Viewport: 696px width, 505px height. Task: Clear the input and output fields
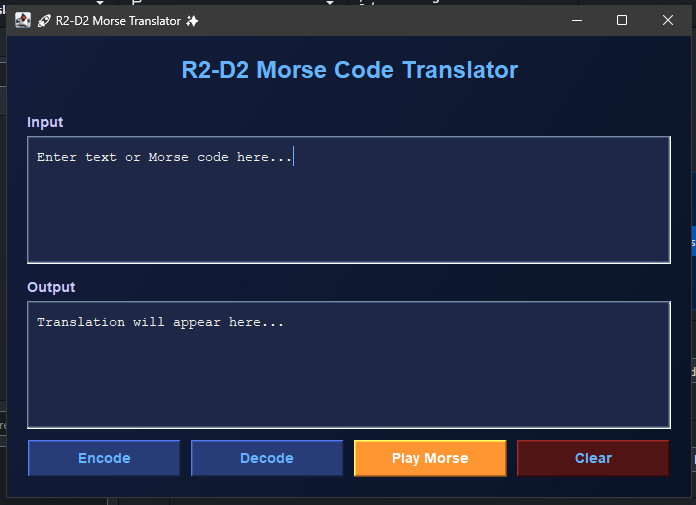[593, 458]
